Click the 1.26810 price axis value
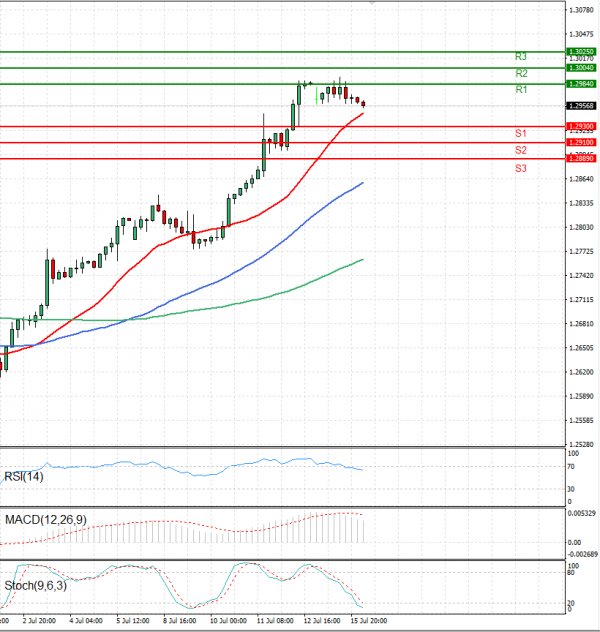The width and height of the screenshot is (600, 632). click(581, 324)
